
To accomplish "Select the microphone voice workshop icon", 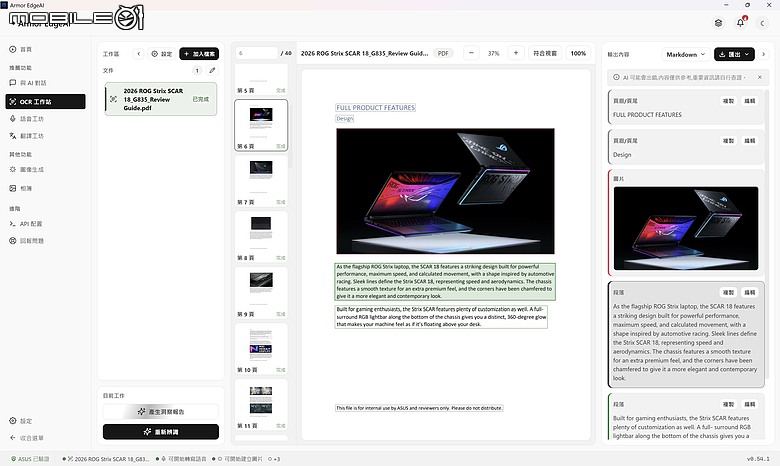I will (x=13, y=119).
